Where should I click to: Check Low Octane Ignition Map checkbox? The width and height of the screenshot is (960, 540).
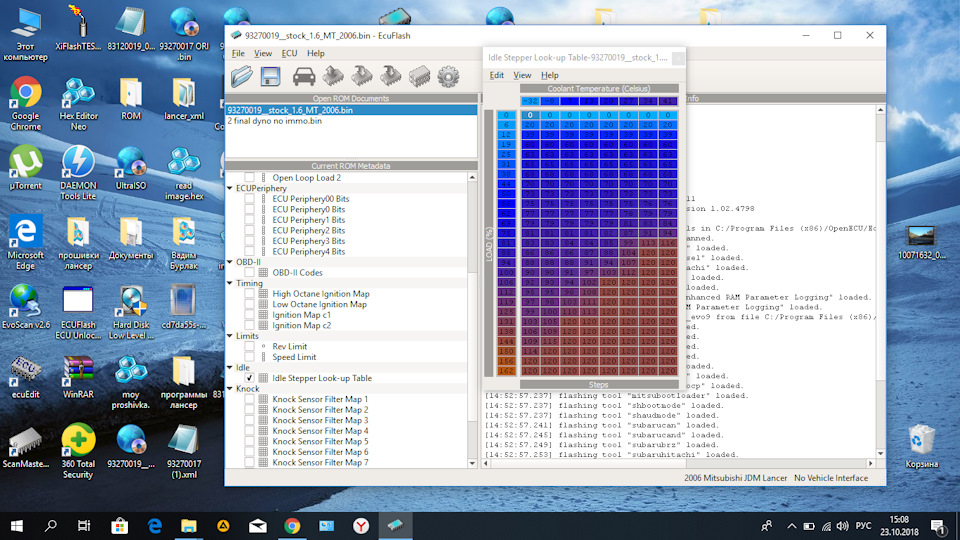[249, 304]
